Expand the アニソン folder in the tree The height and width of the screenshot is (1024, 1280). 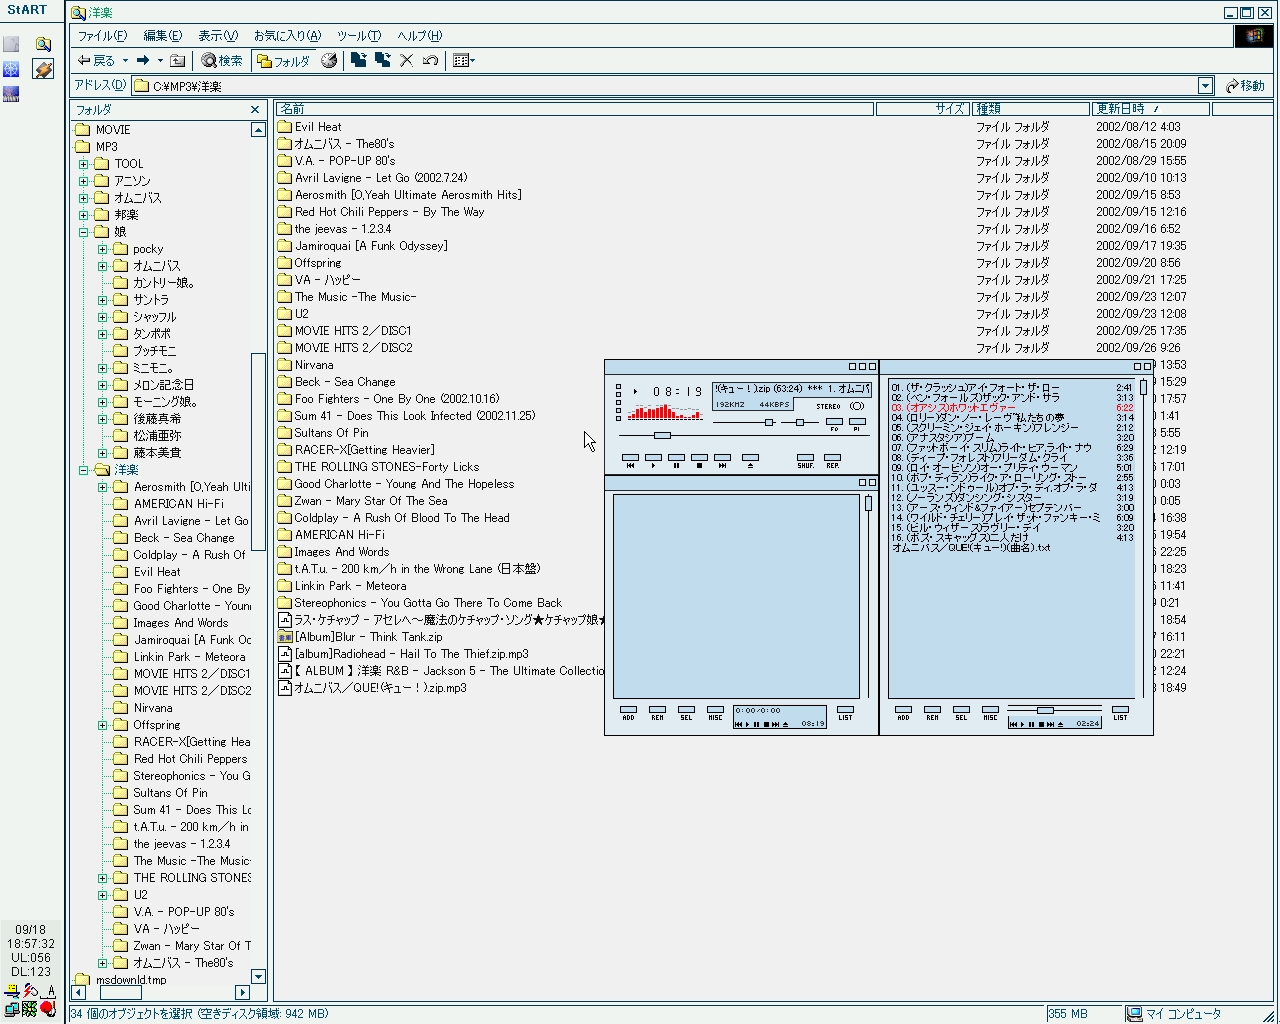83,181
